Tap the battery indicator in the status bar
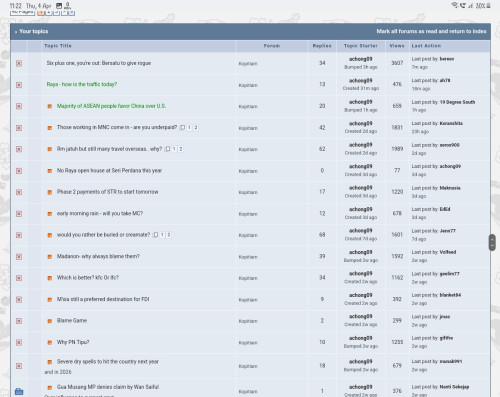The image size is (500, 397). [x=488, y=6]
